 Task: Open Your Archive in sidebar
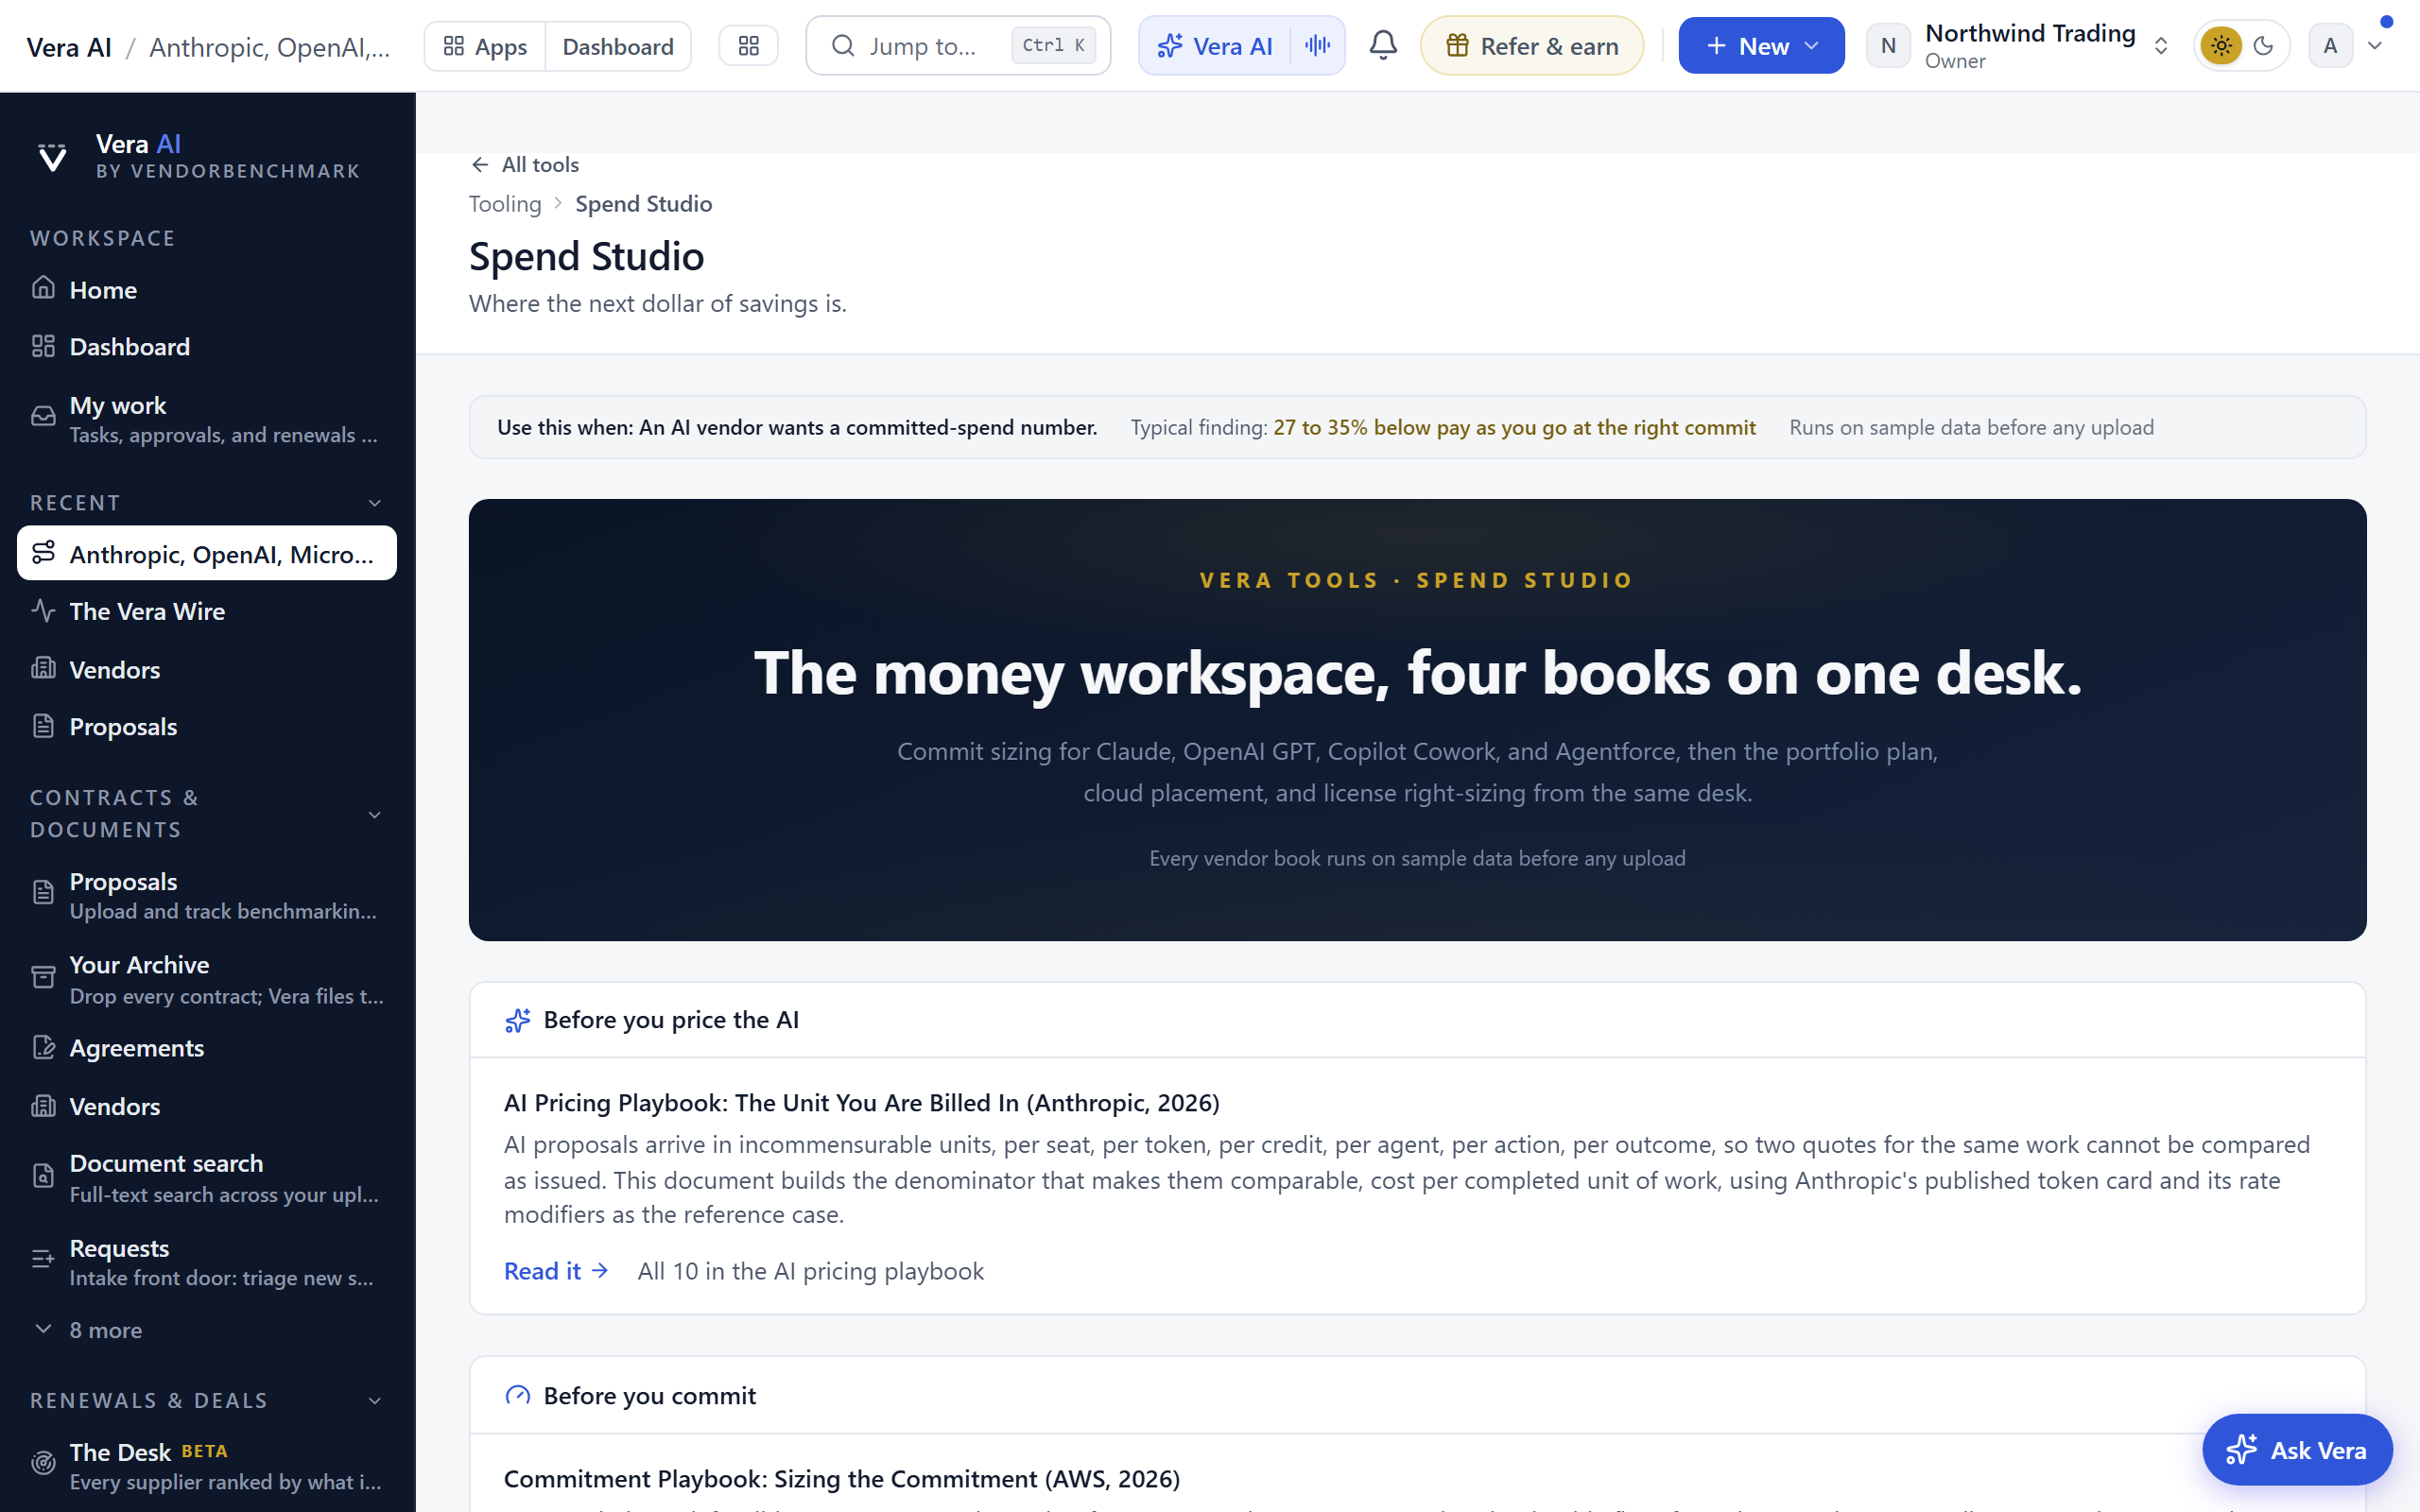pyautogui.click(x=207, y=979)
